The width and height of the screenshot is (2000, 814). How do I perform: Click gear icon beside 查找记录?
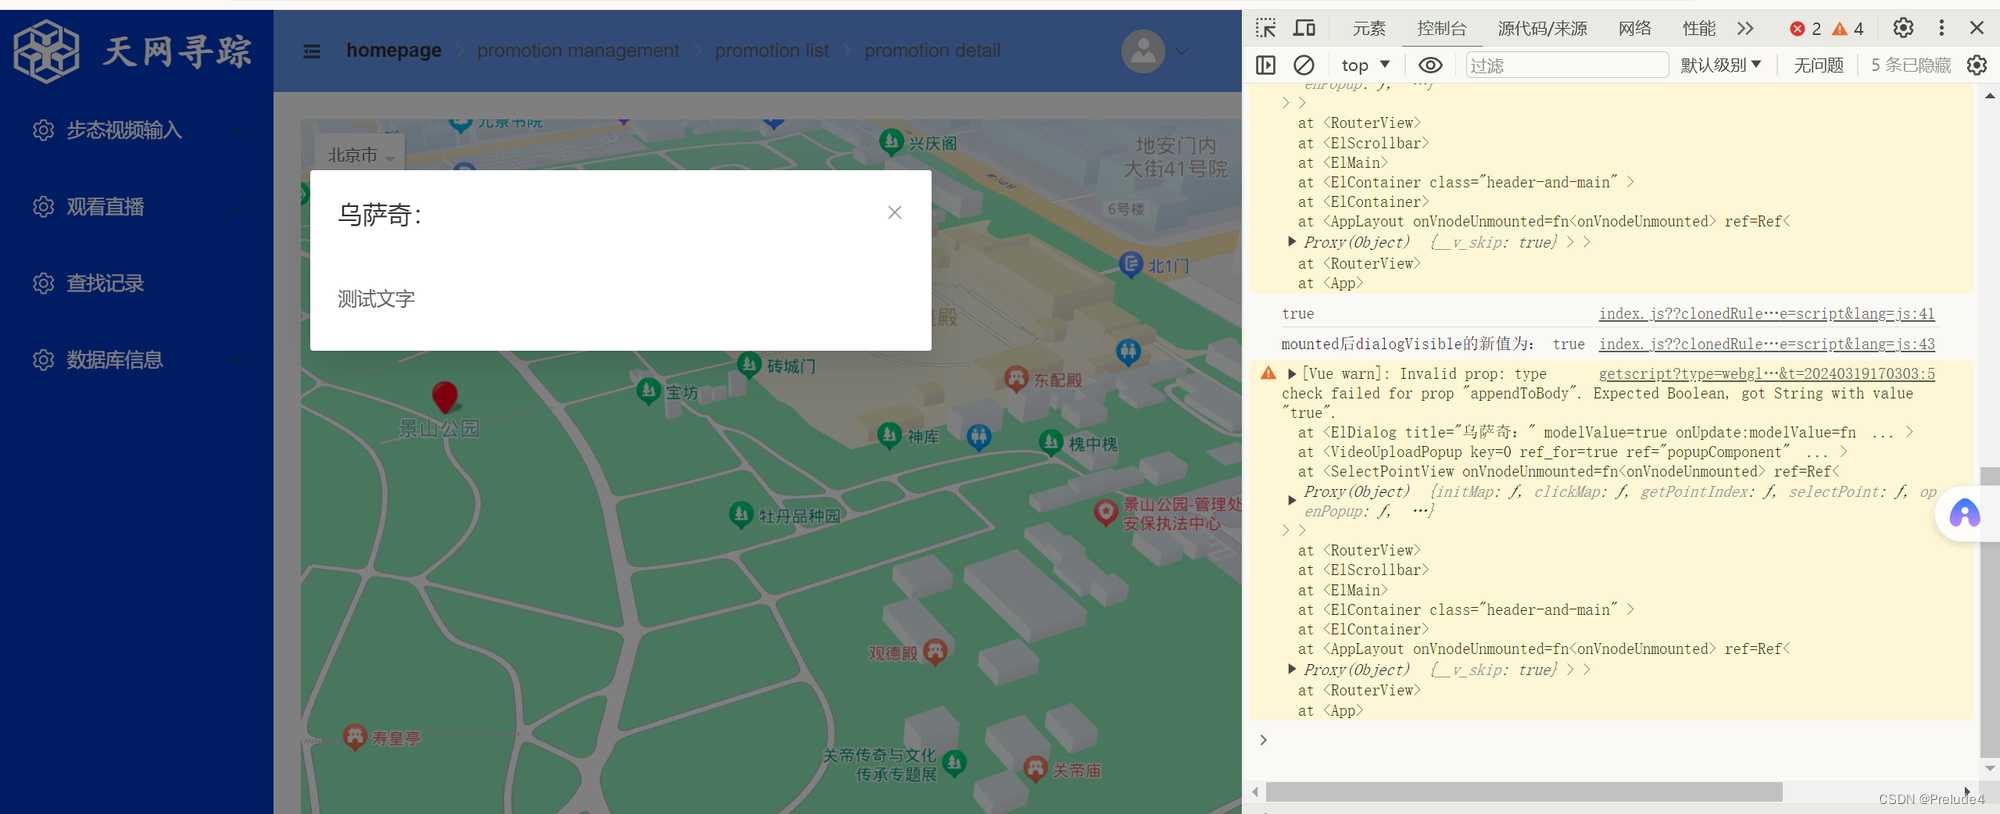point(43,283)
